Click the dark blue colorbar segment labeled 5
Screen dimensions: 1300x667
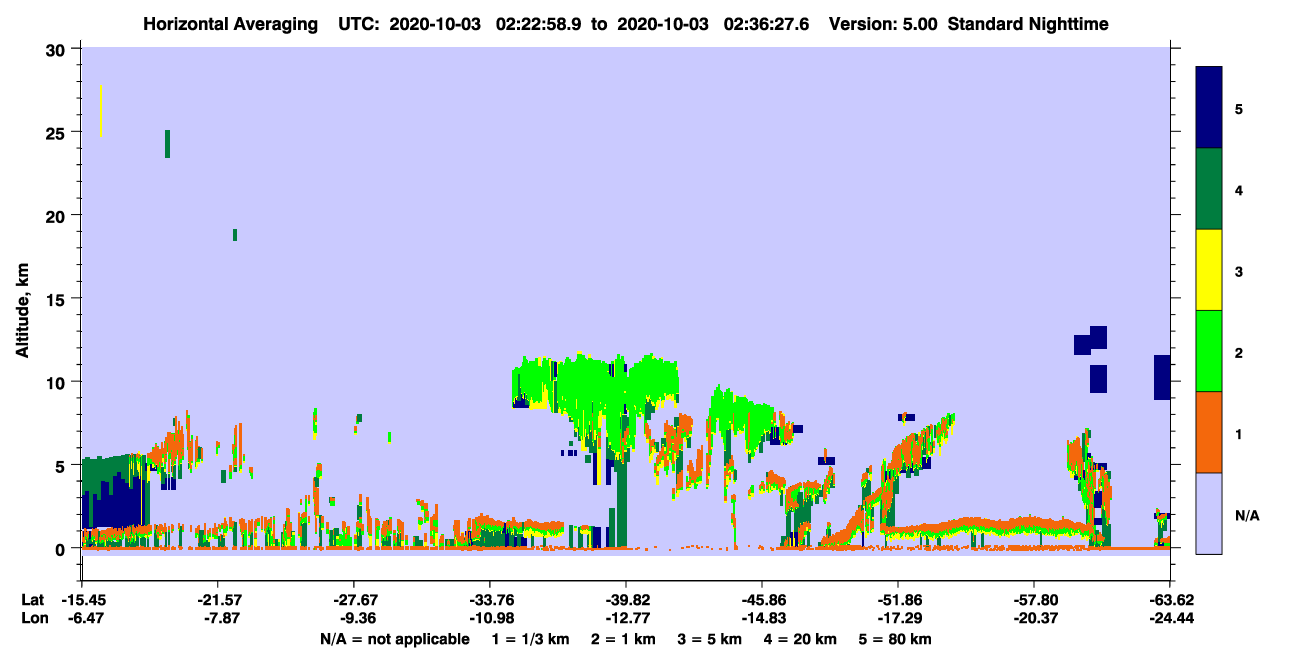tap(1209, 107)
